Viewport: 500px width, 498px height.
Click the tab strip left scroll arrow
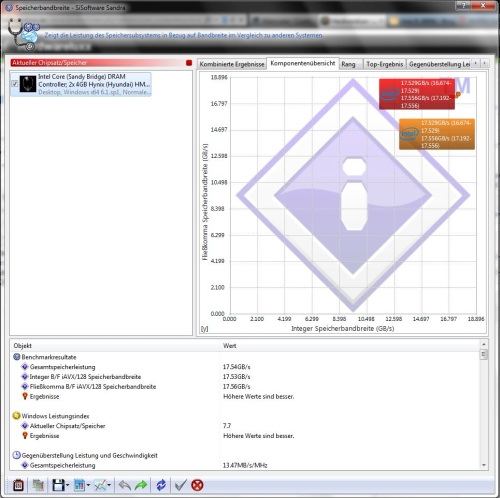tap(476, 63)
